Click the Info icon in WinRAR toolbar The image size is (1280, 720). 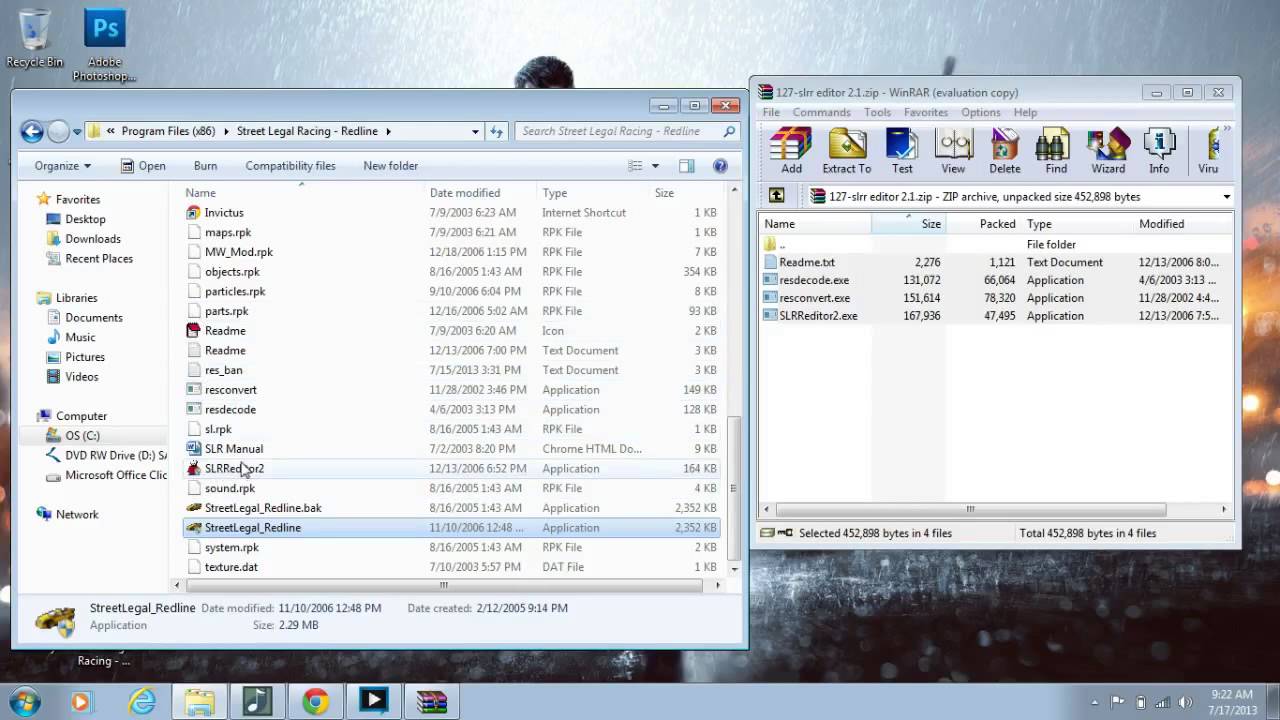pyautogui.click(x=1159, y=152)
